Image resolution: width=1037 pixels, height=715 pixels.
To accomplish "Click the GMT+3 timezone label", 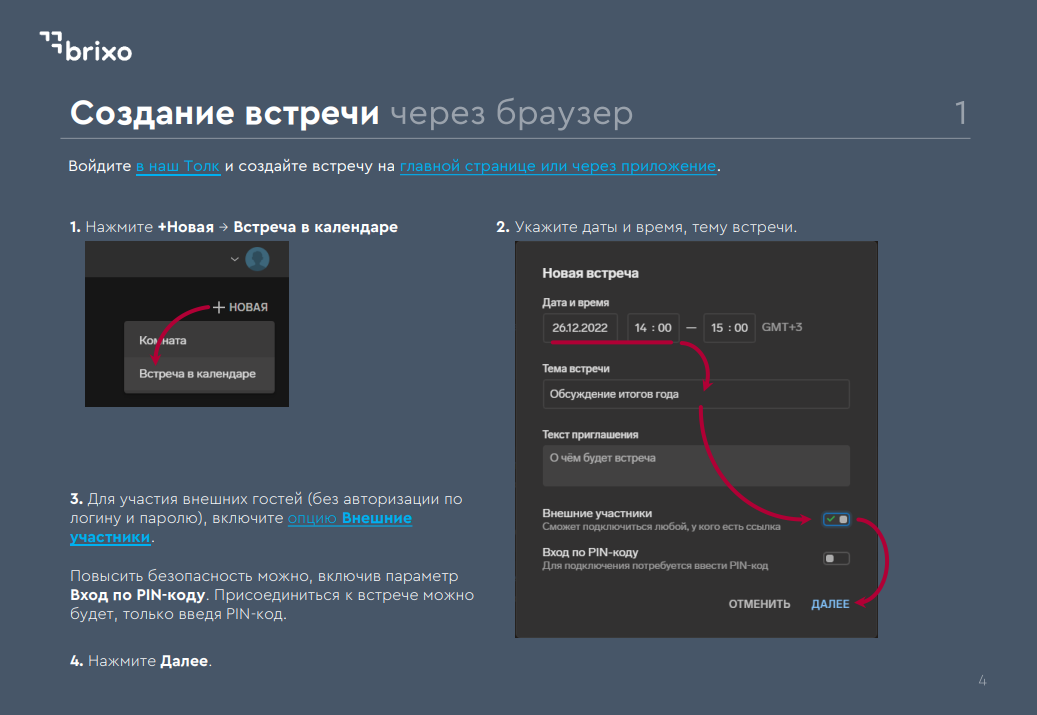I will coord(782,328).
